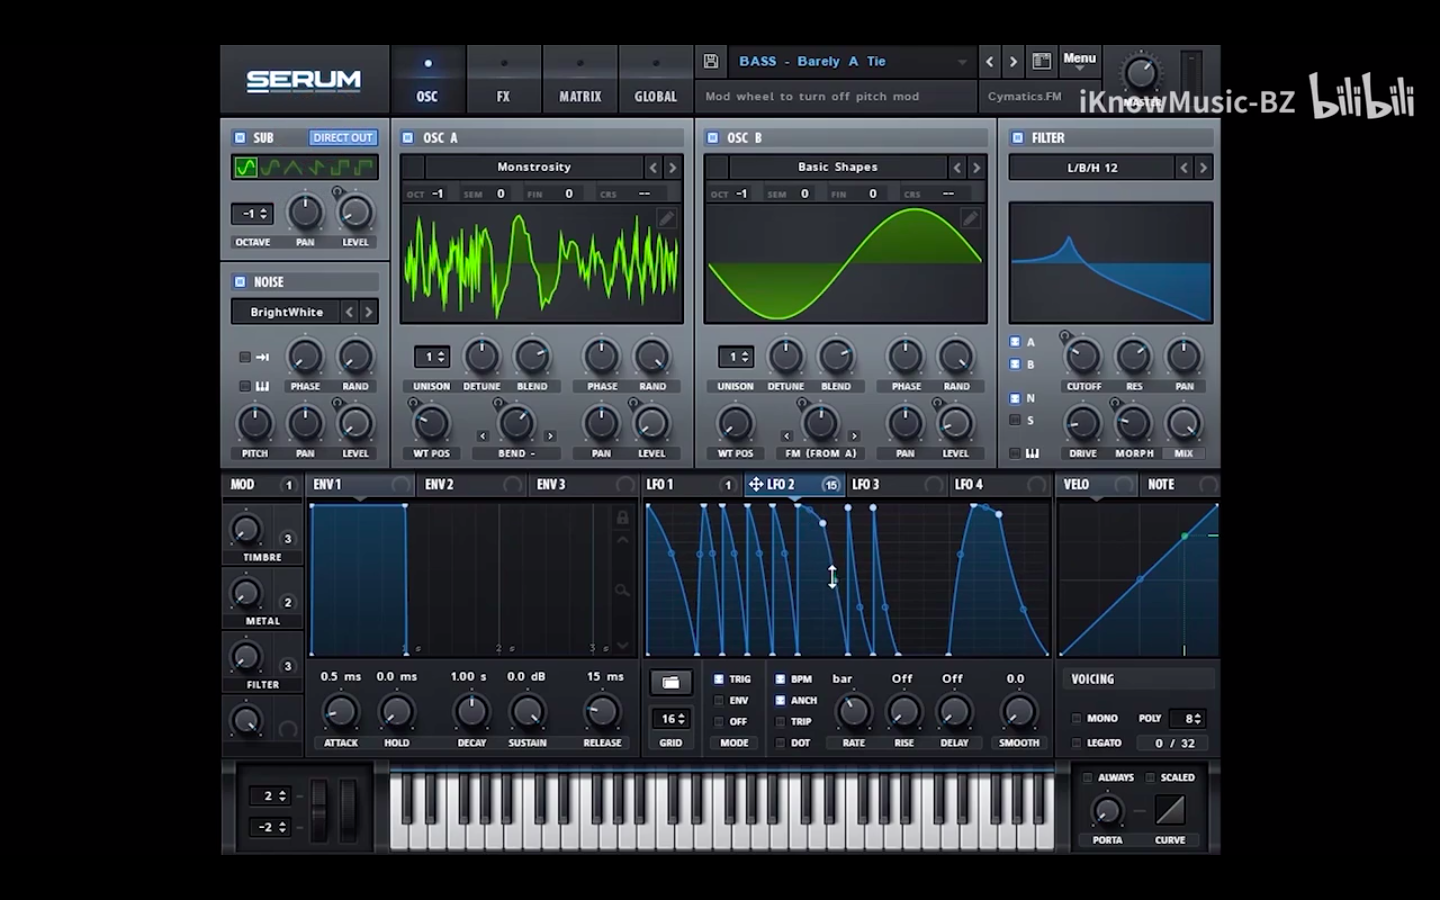Viewport: 1440px width, 900px height.
Task: Open the BrightWhite noise selector
Action: pos(286,312)
